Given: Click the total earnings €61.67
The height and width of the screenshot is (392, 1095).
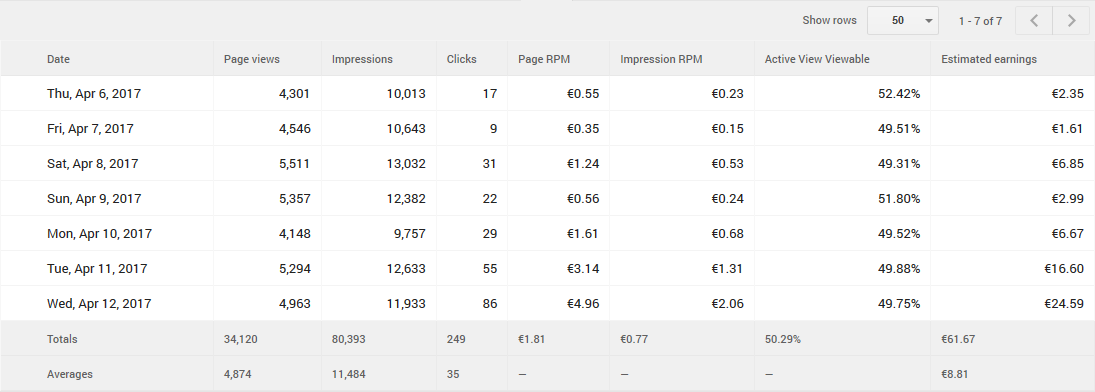Looking at the screenshot, I should point(958,339).
